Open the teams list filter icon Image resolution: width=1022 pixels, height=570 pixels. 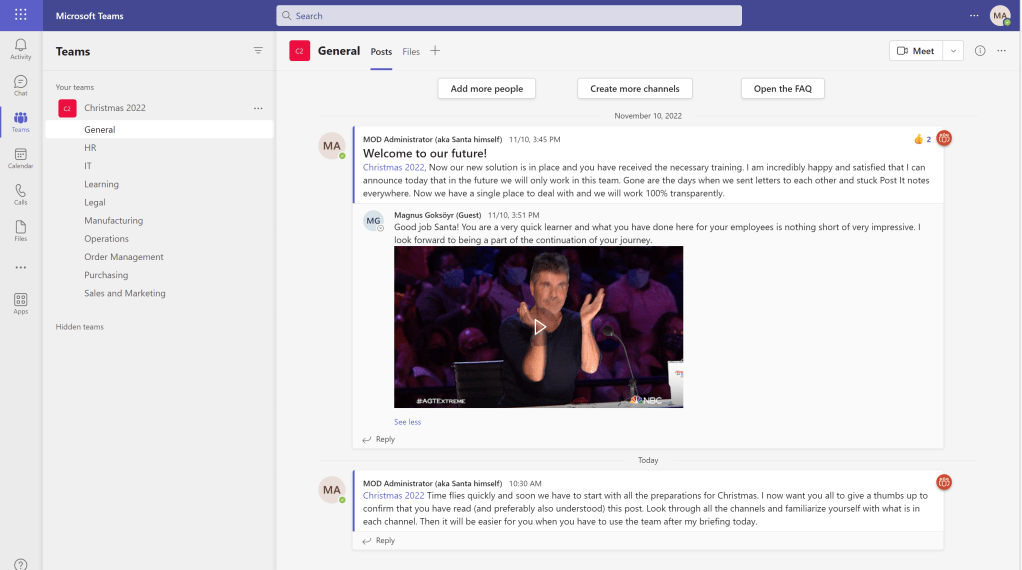[258, 51]
